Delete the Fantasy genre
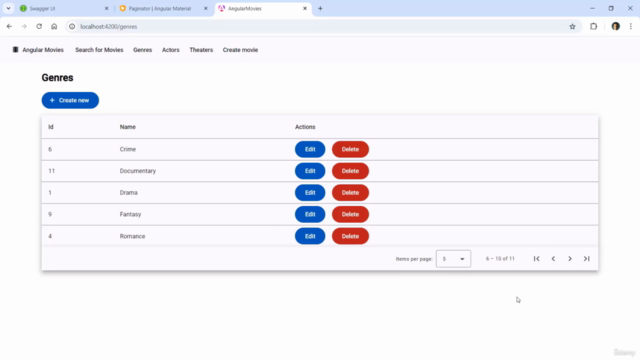Viewport: 640px width, 360px height. [x=350, y=214]
